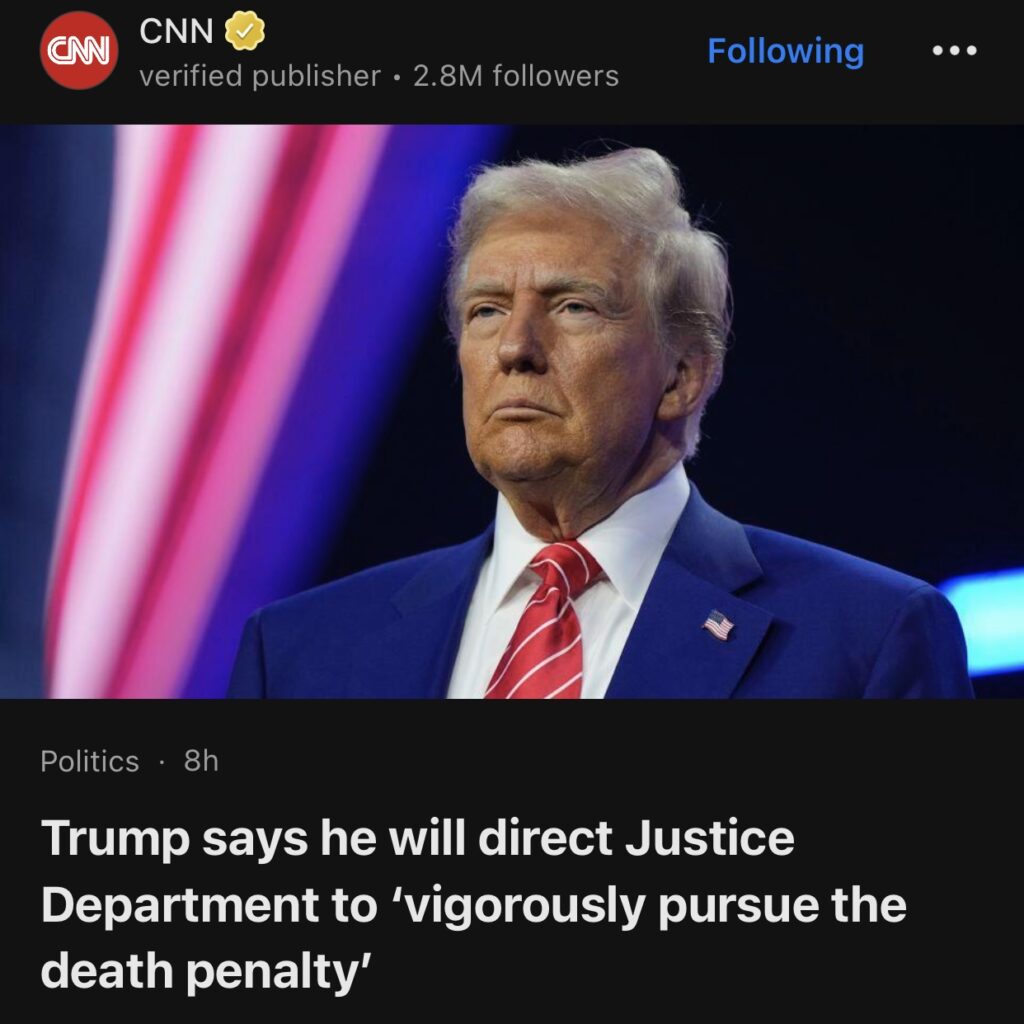Open the Politics category tag
Viewport: 1024px width, 1024px height.
pos(90,761)
